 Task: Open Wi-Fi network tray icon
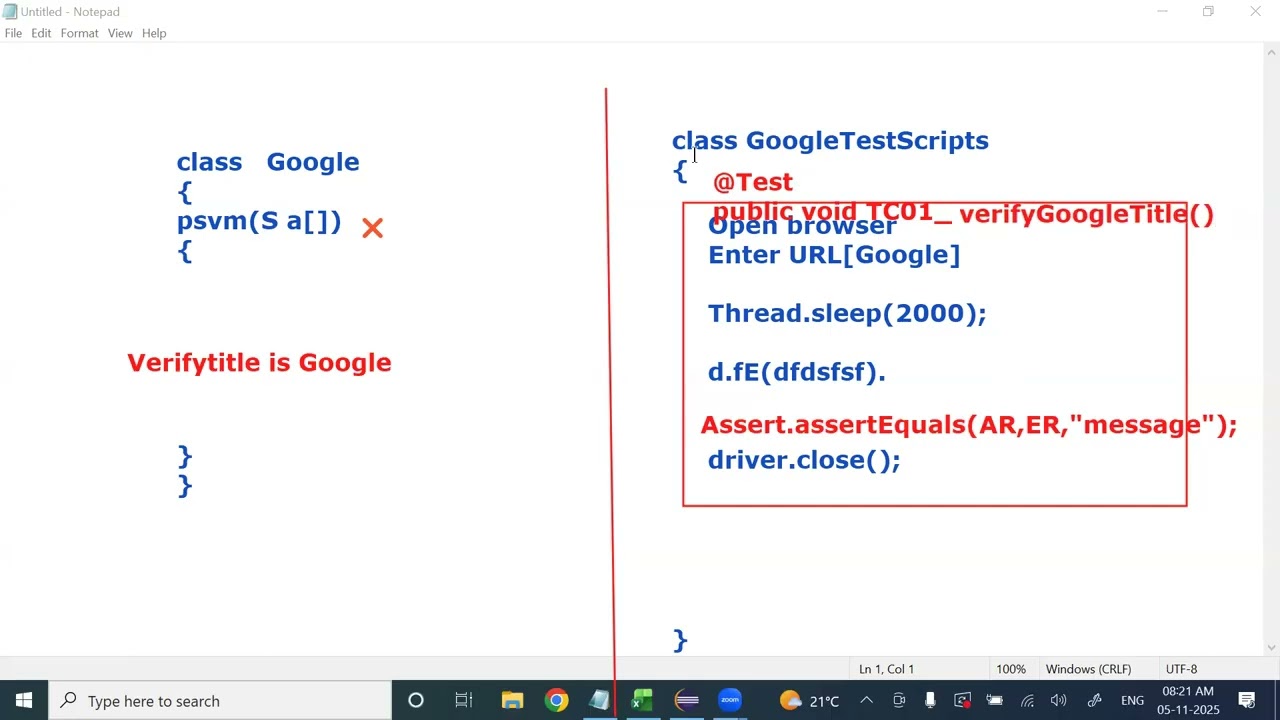click(1027, 701)
